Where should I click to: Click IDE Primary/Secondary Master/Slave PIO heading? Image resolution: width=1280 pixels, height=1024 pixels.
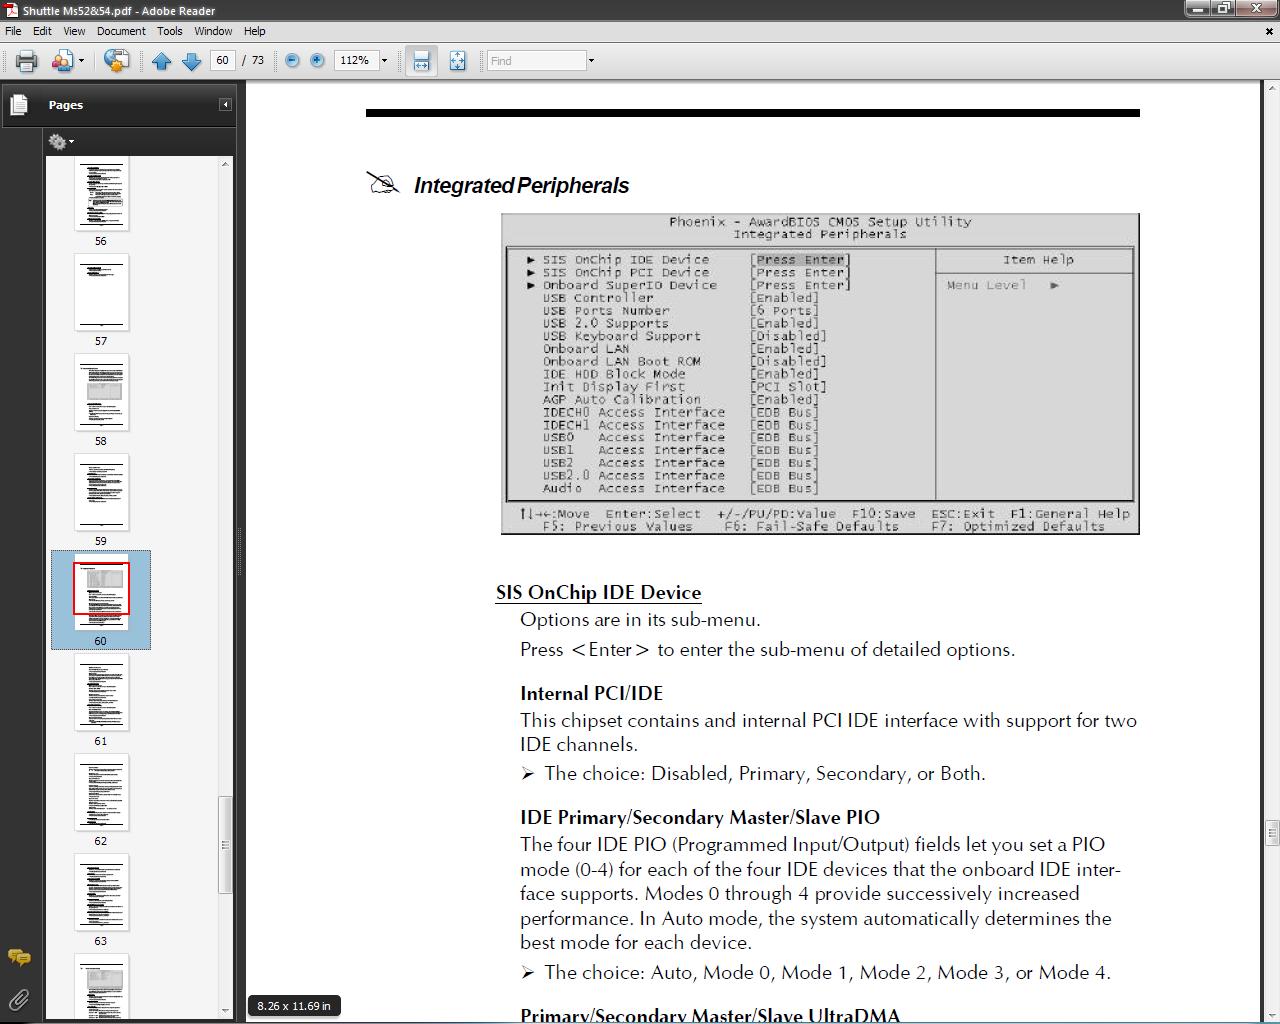pos(700,817)
